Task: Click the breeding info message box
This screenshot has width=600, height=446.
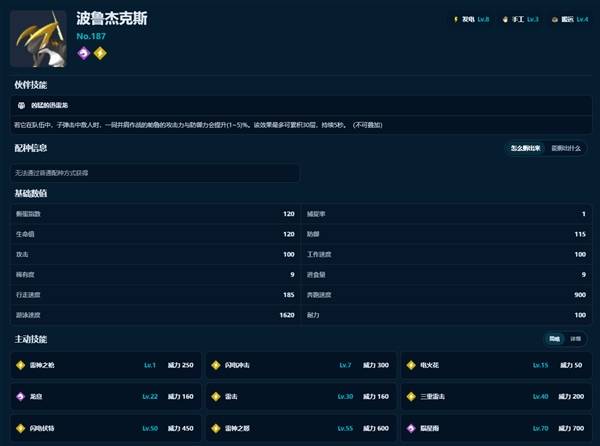Action: point(155,173)
